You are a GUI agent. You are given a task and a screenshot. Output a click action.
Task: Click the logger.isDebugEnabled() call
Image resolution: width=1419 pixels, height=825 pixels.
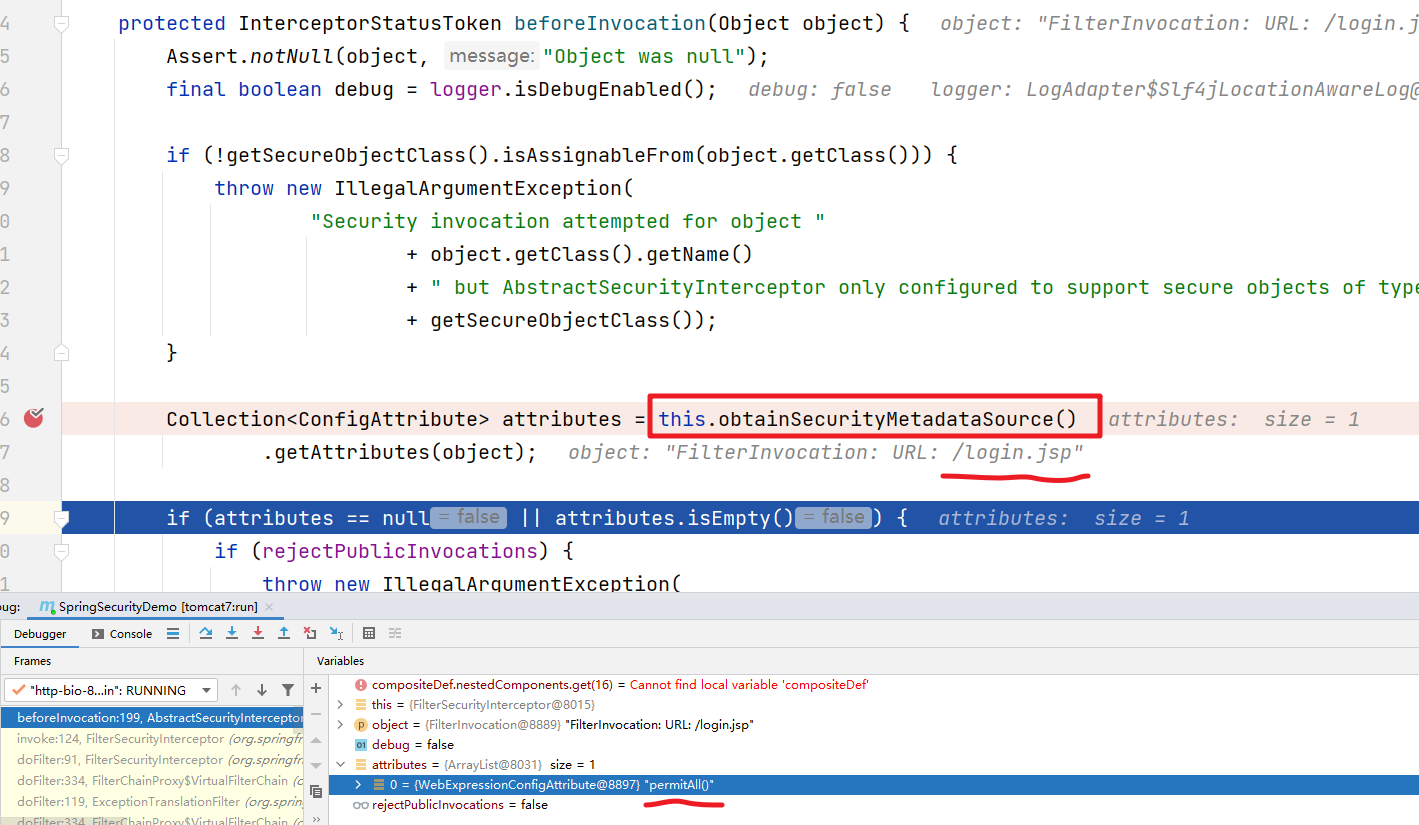coord(568,89)
